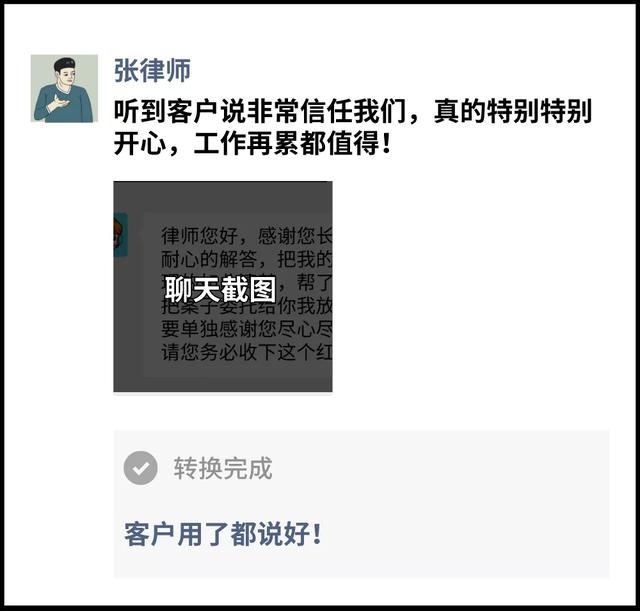Click the orange-haired avatar inside the screenshot
Screen dimensions: 640x611
(x=120, y=235)
